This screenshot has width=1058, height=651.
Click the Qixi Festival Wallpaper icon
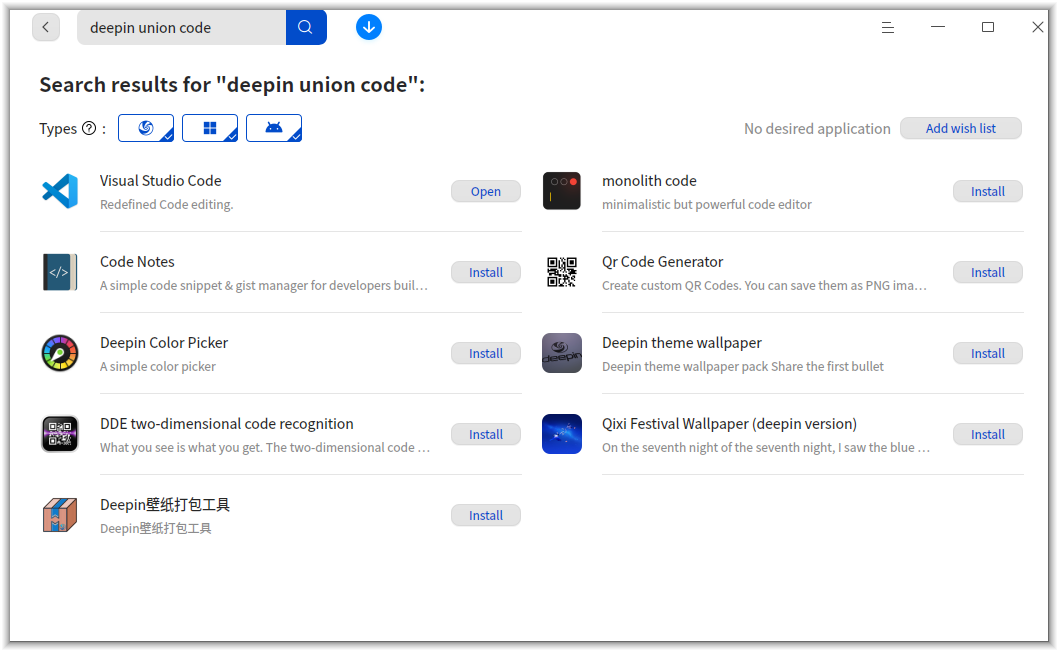[x=561, y=434]
